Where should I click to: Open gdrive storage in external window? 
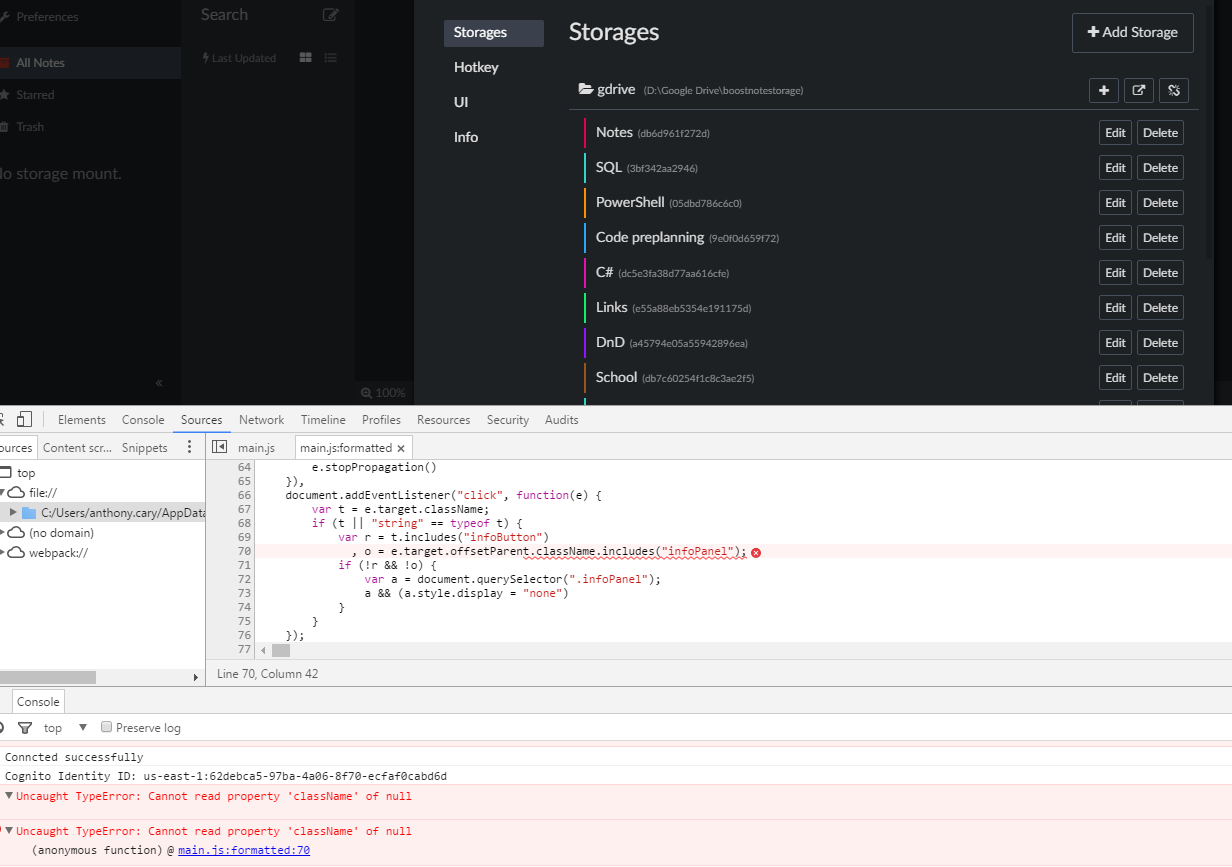click(x=1139, y=90)
